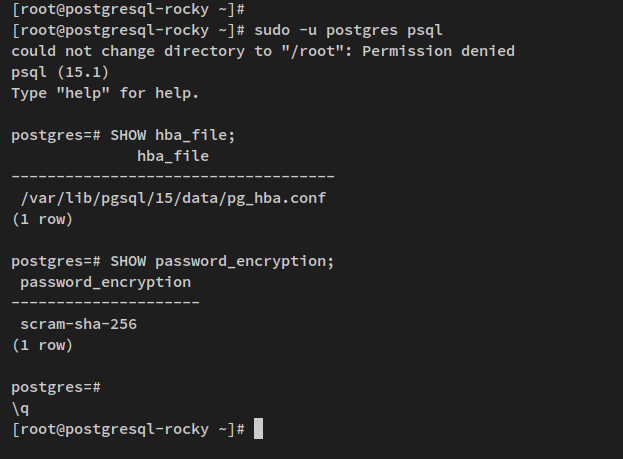Click the \q quit command line

[x=20, y=408]
